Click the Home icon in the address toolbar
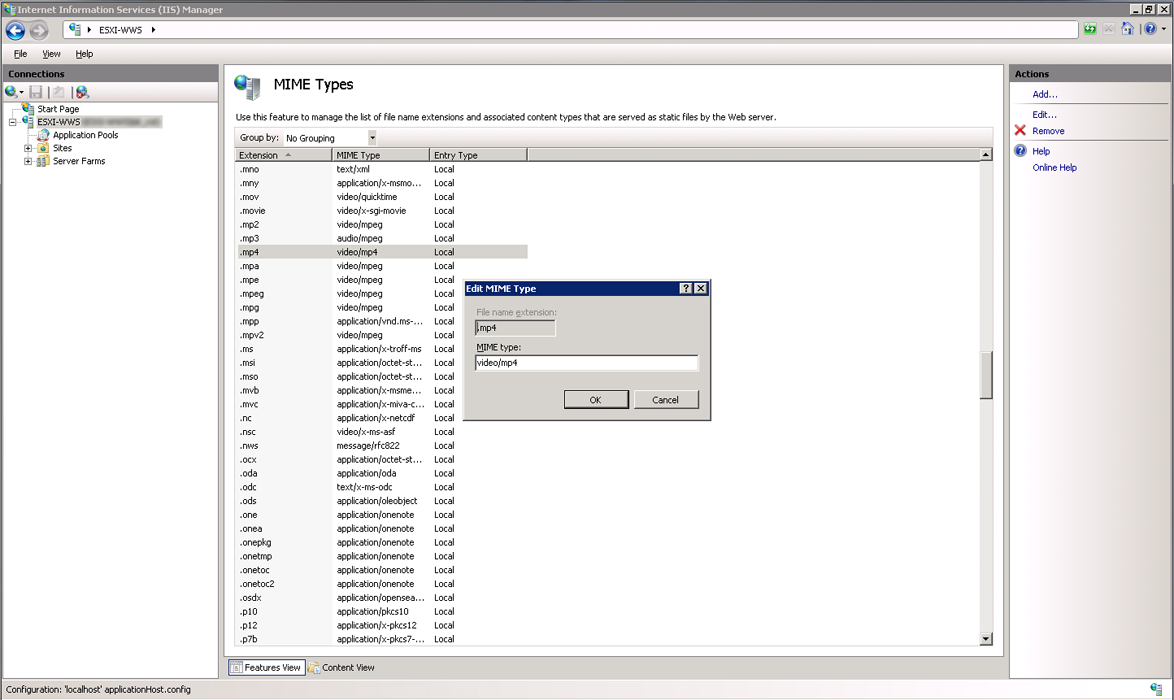Viewport: 1174px width, 700px height. tap(1128, 29)
